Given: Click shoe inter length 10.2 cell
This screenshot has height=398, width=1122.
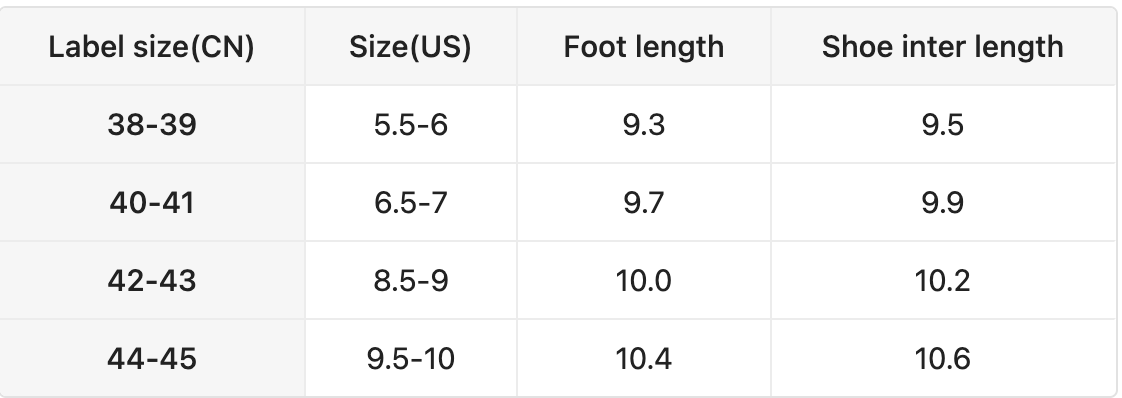Looking at the screenshot, I should click(x=943, y=281).
